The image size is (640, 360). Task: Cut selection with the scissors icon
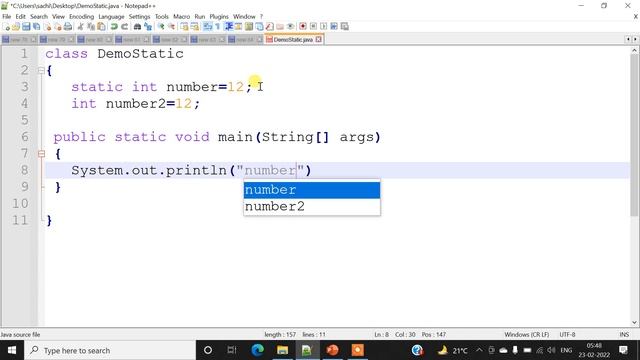pyautogui.click(x=80, y=27)
